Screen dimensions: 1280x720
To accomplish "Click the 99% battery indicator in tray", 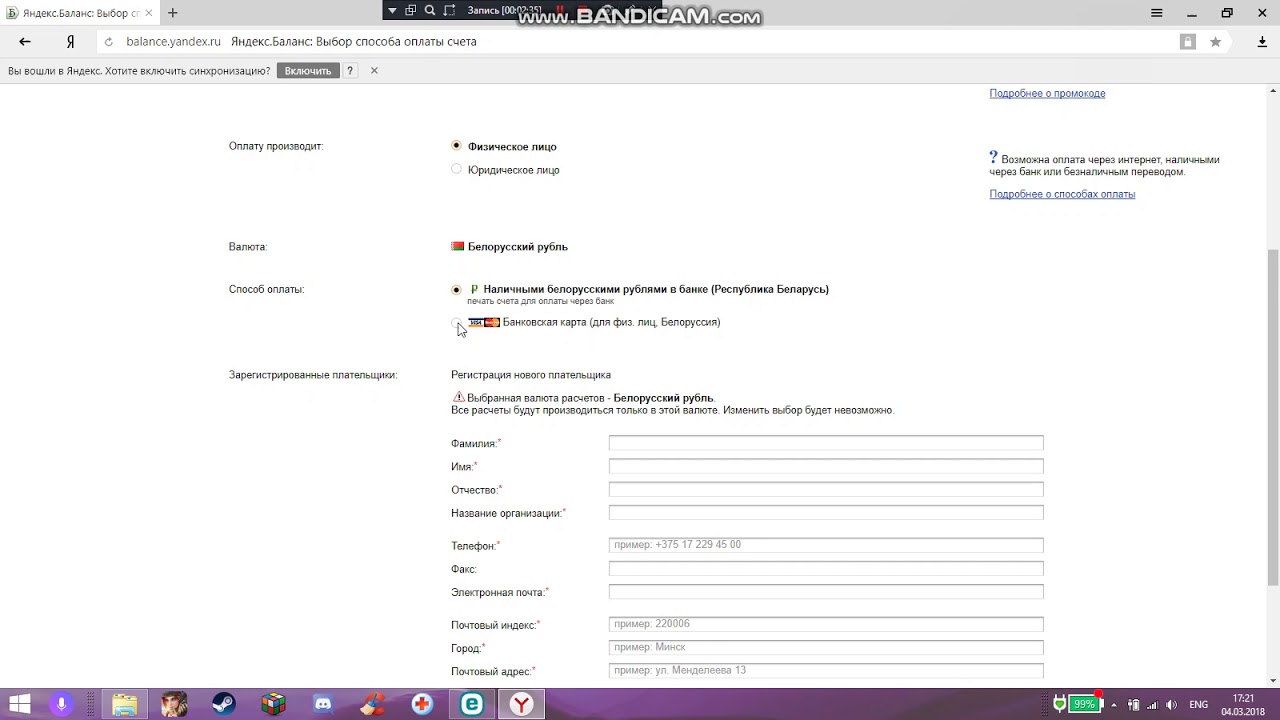I will point(1083,704).
